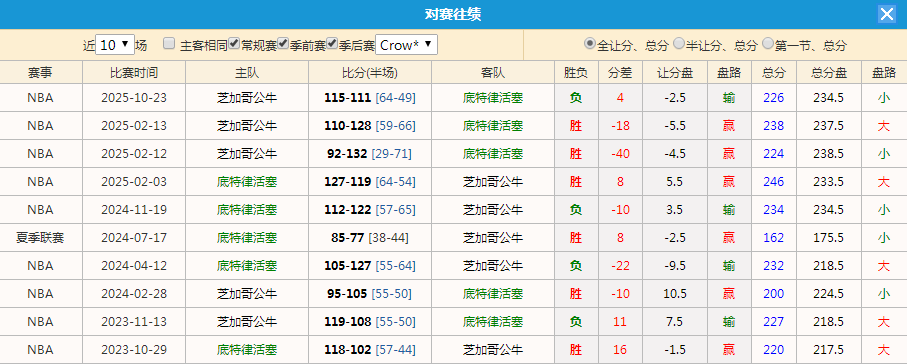907x364 pixels.
Task: Select the 半让分、总分 radio button
Action: pyautogui.click(x=679, y=43)
